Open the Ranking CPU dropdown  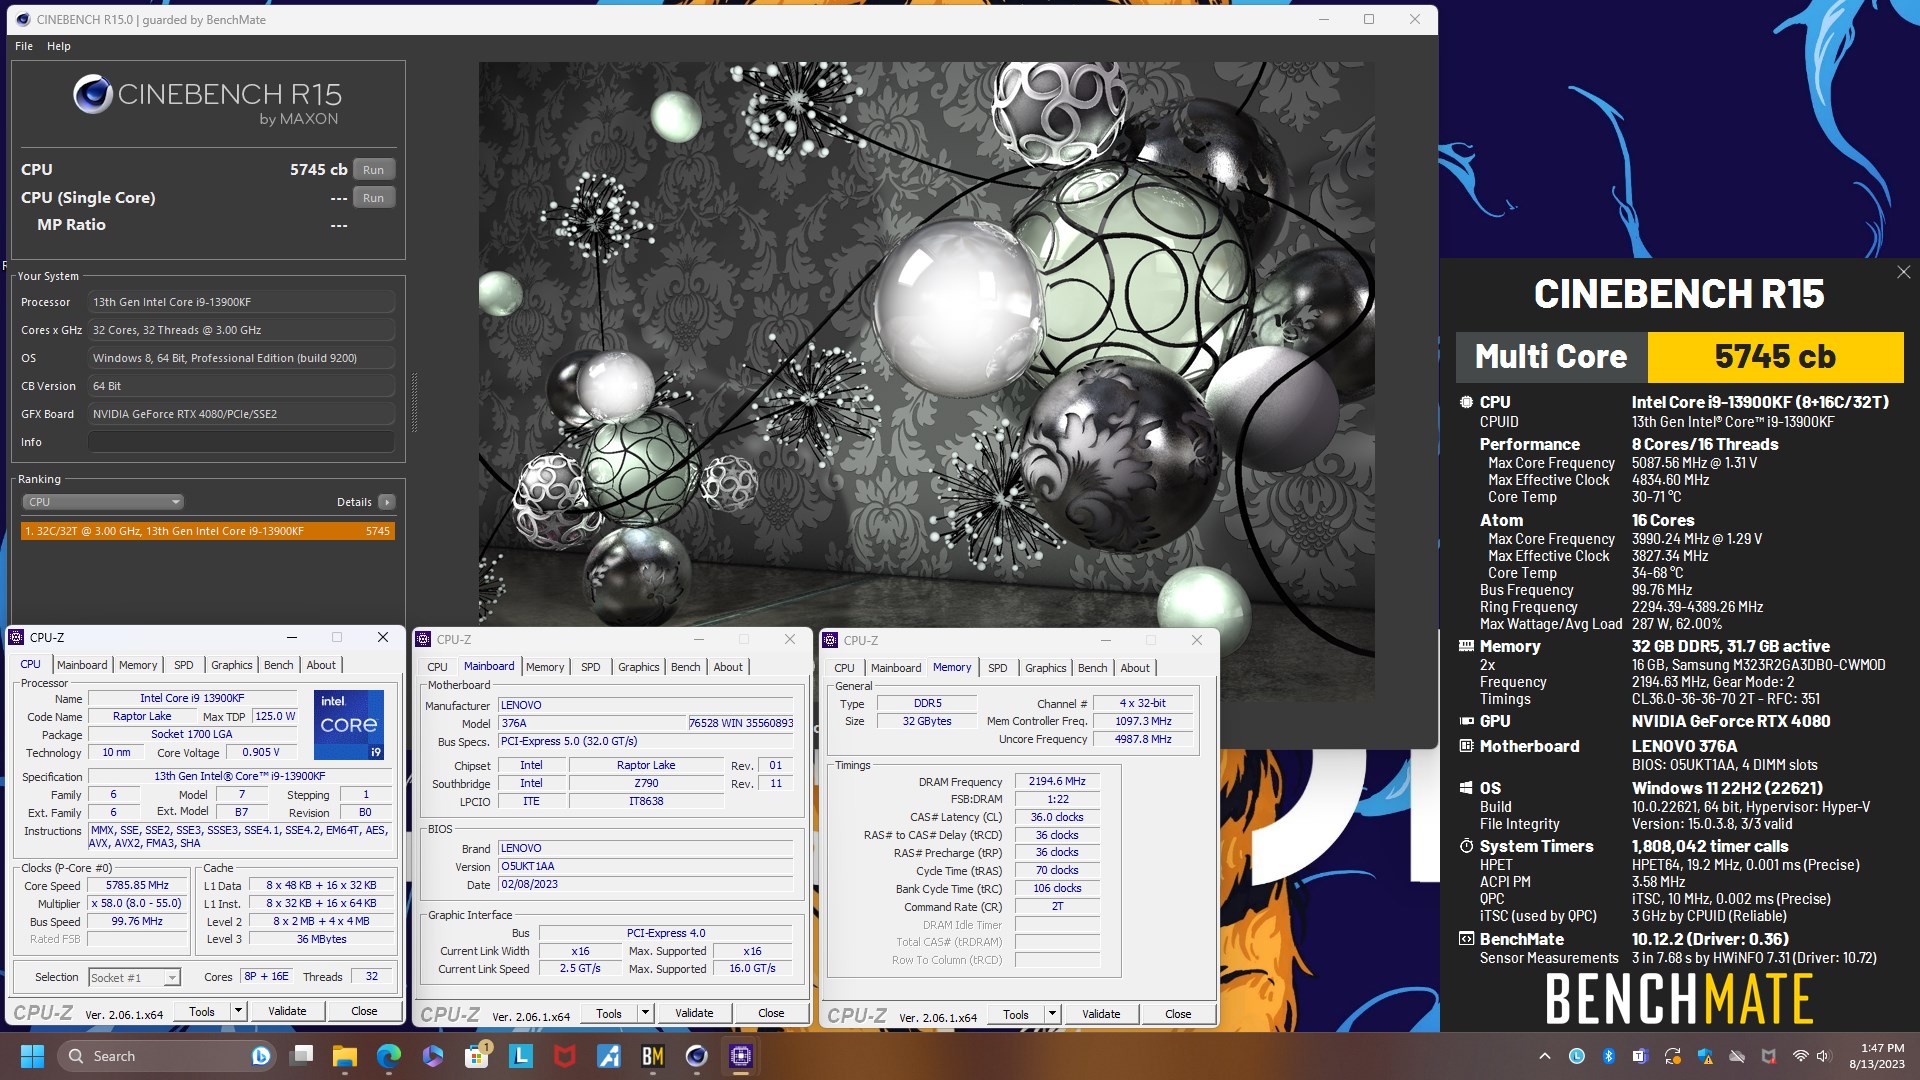[x=103, y=502]
